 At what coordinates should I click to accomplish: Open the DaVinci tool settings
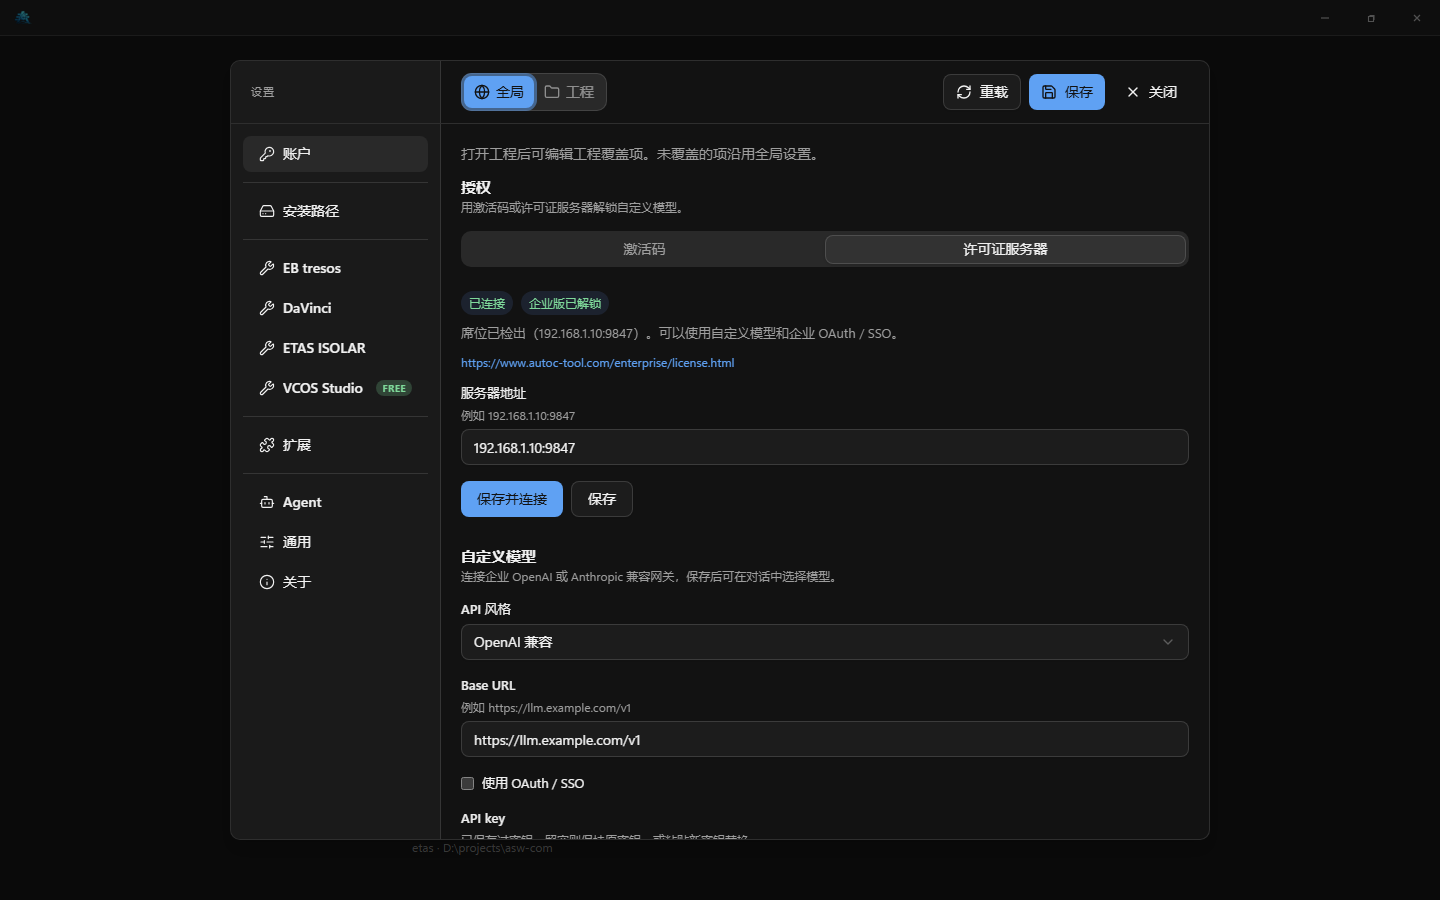335,308
